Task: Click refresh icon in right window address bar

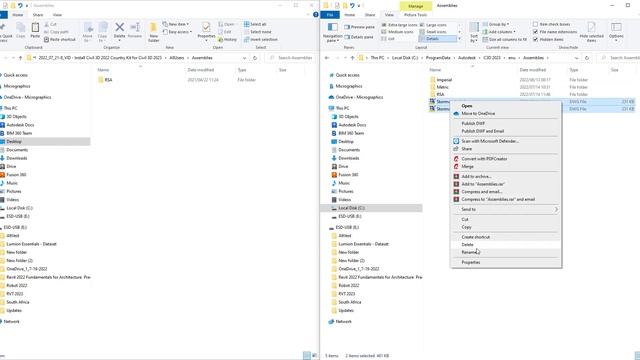Action: pyautogui.click(x=587, y=58)
